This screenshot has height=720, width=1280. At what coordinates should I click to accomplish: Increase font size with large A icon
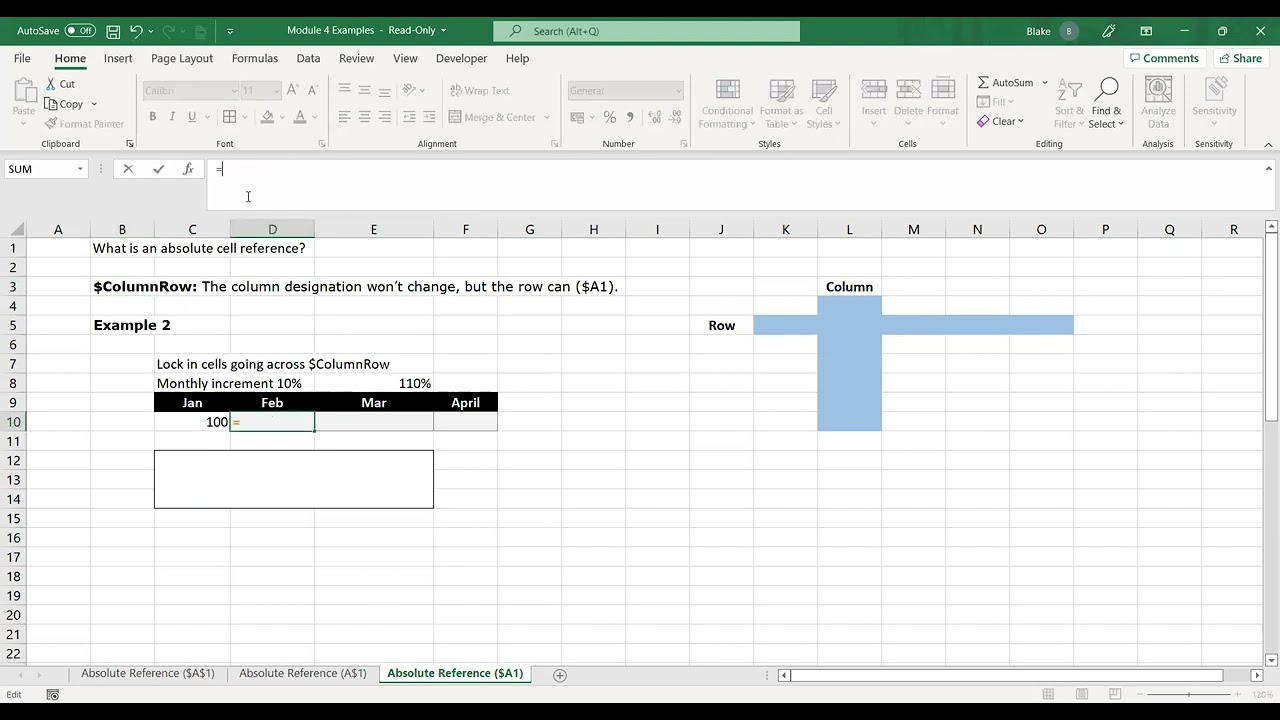[x=293, y=90]
